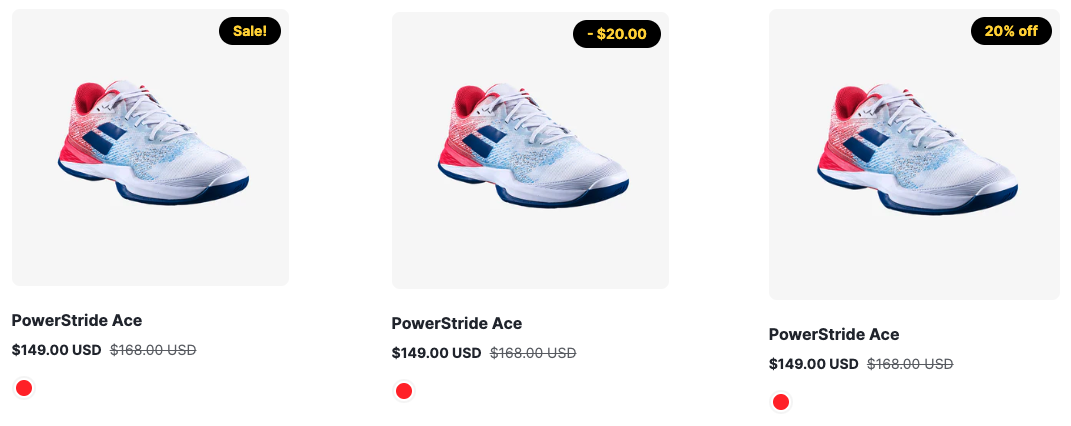Screen dimensions: 1071x426
Task: Open the PowerStride Ace title in the "Sale!" card
Action: (76, 320)
